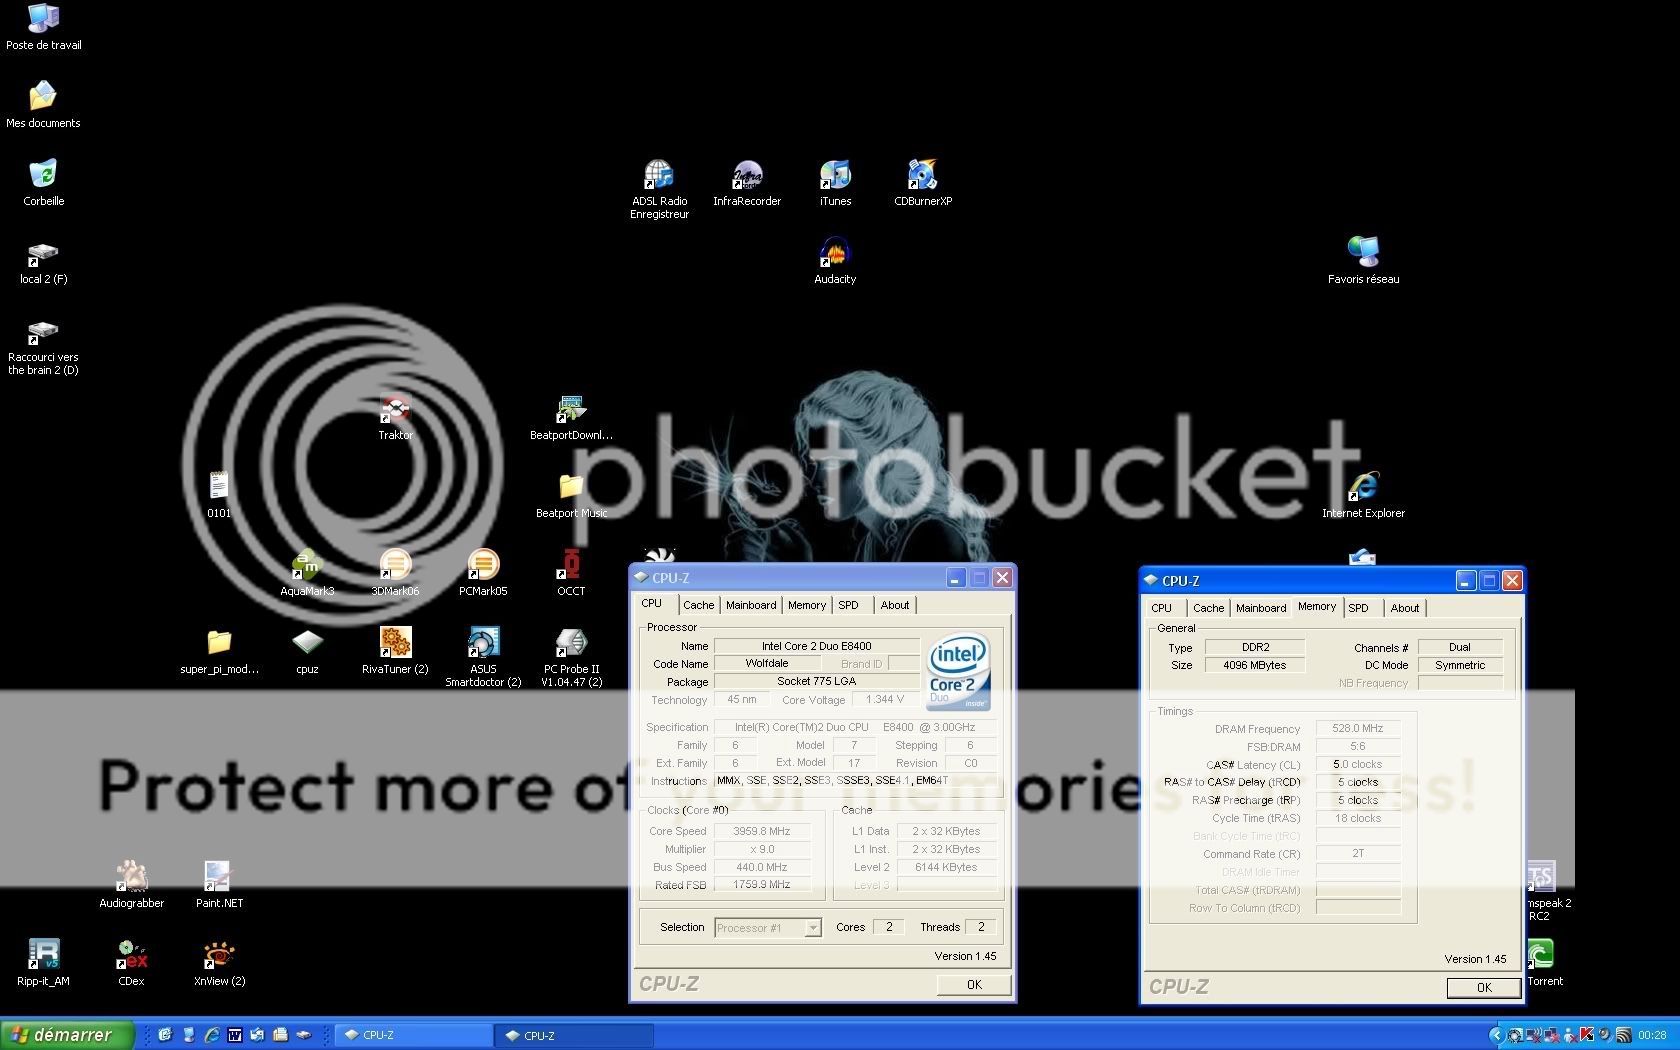Select InfraRecorder desktop icon
Image resolution: width=1680 pixels, height=1050 pixels.
point(747,182)
